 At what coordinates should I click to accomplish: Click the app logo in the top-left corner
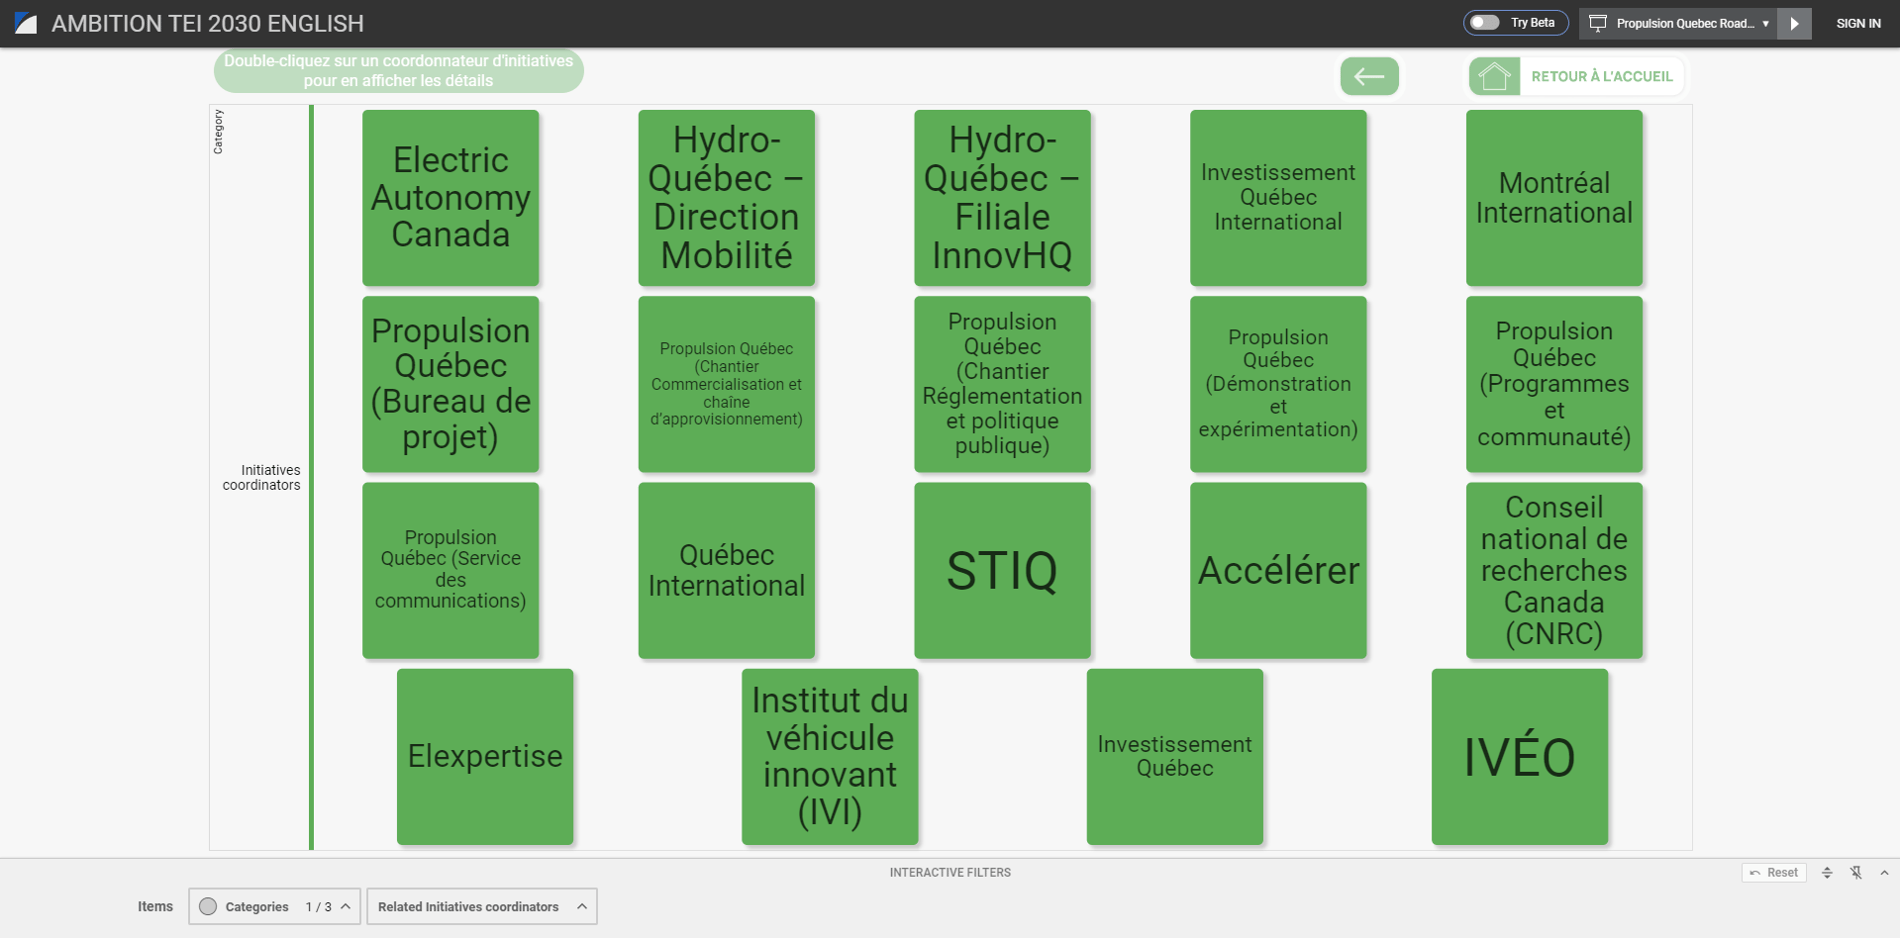point(26,22)
